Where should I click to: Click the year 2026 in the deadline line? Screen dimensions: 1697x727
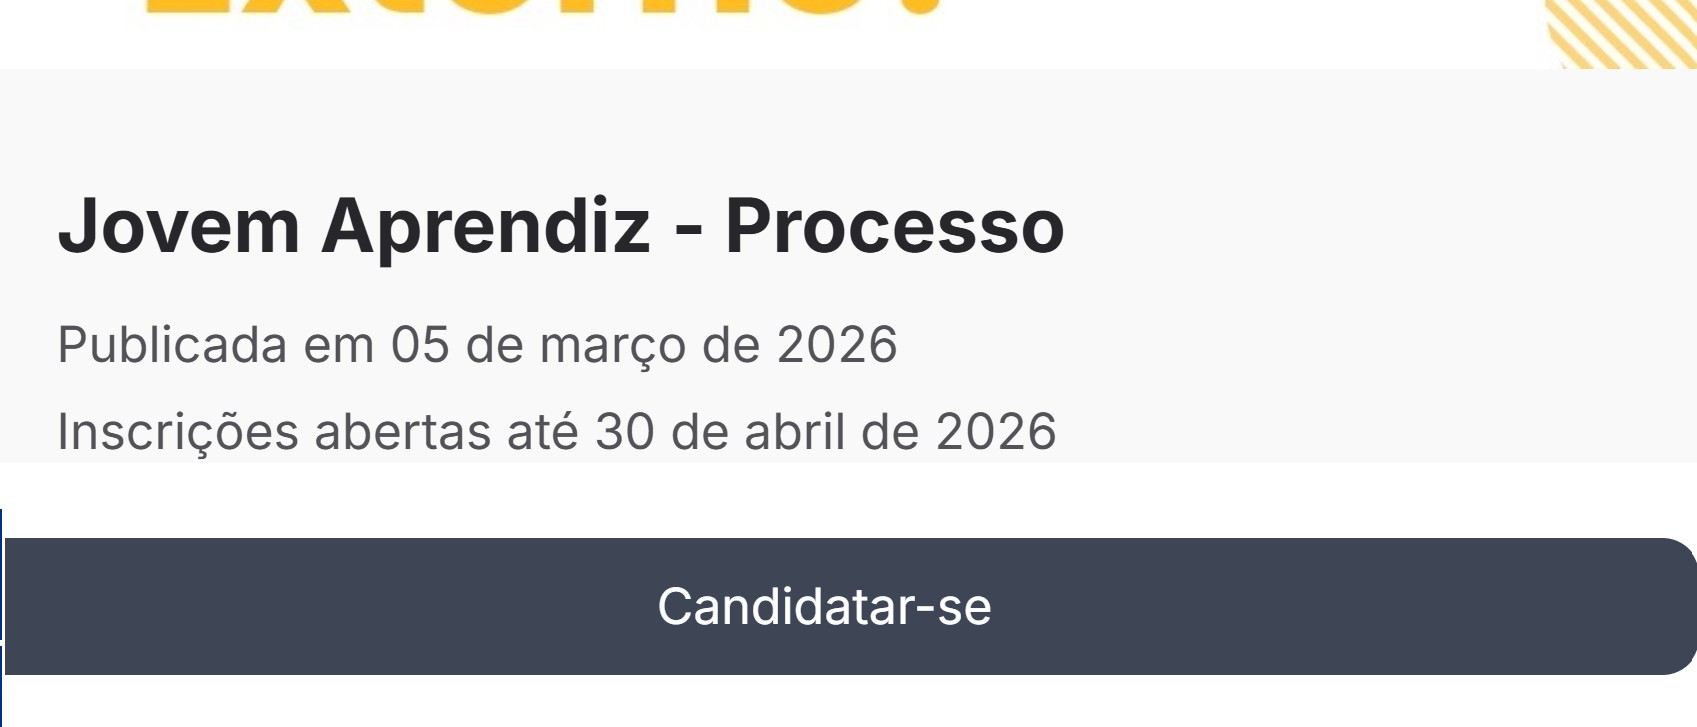tap(995, 432)
